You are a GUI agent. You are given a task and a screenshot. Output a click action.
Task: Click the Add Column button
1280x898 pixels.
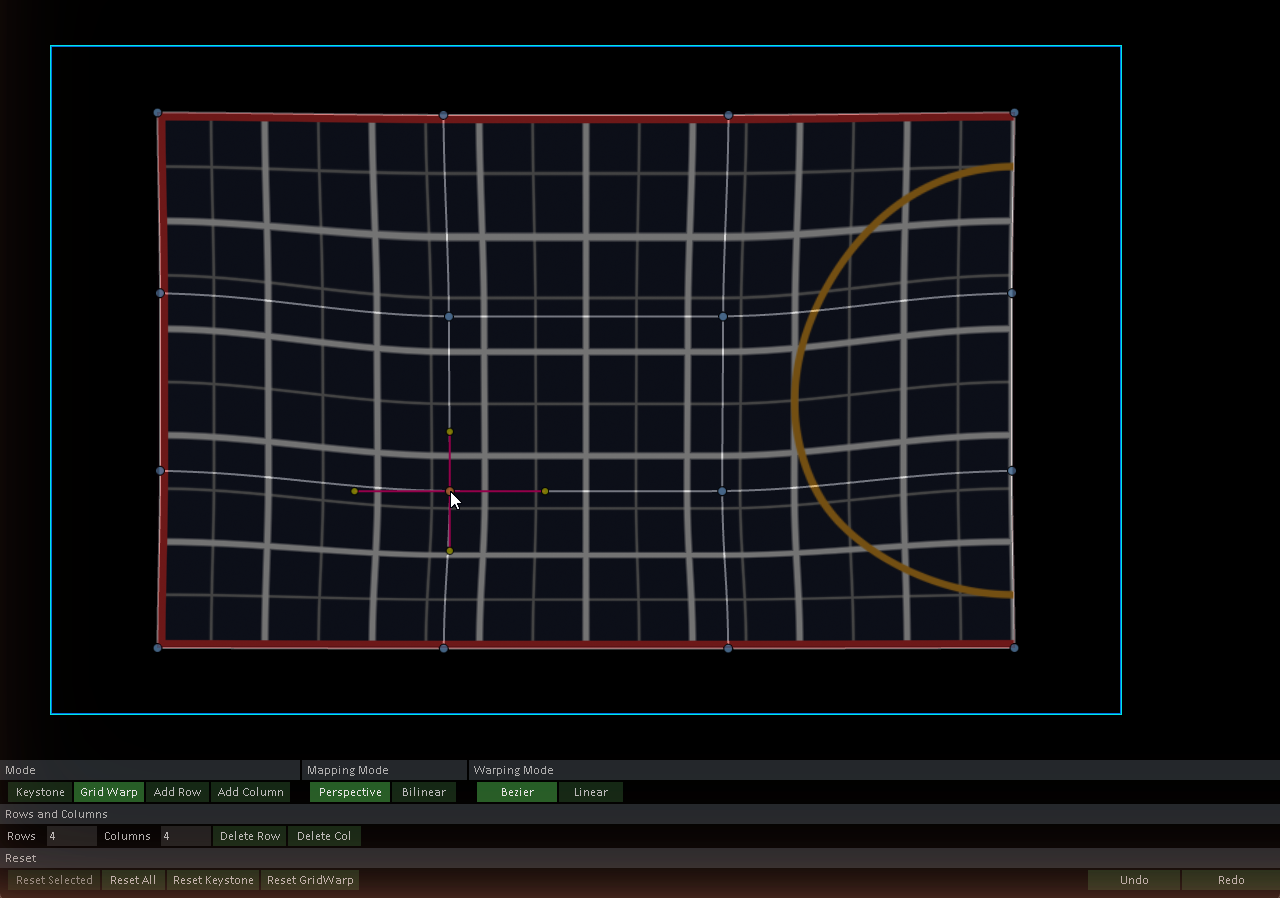(251, 792)
